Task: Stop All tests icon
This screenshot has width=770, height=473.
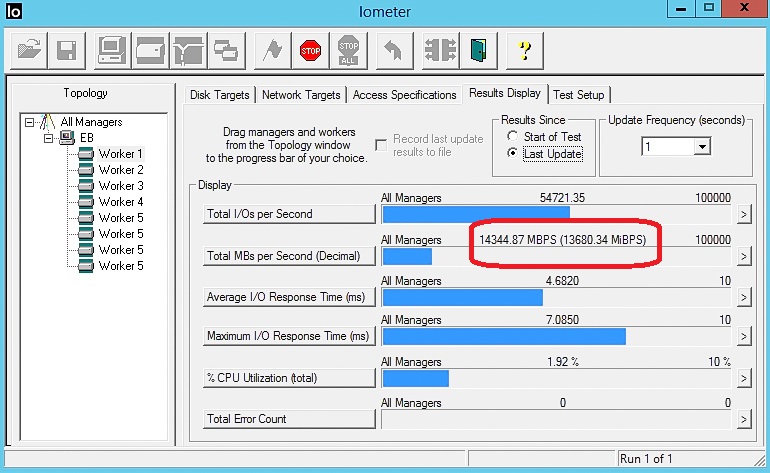Action: [x=348, y=50]
